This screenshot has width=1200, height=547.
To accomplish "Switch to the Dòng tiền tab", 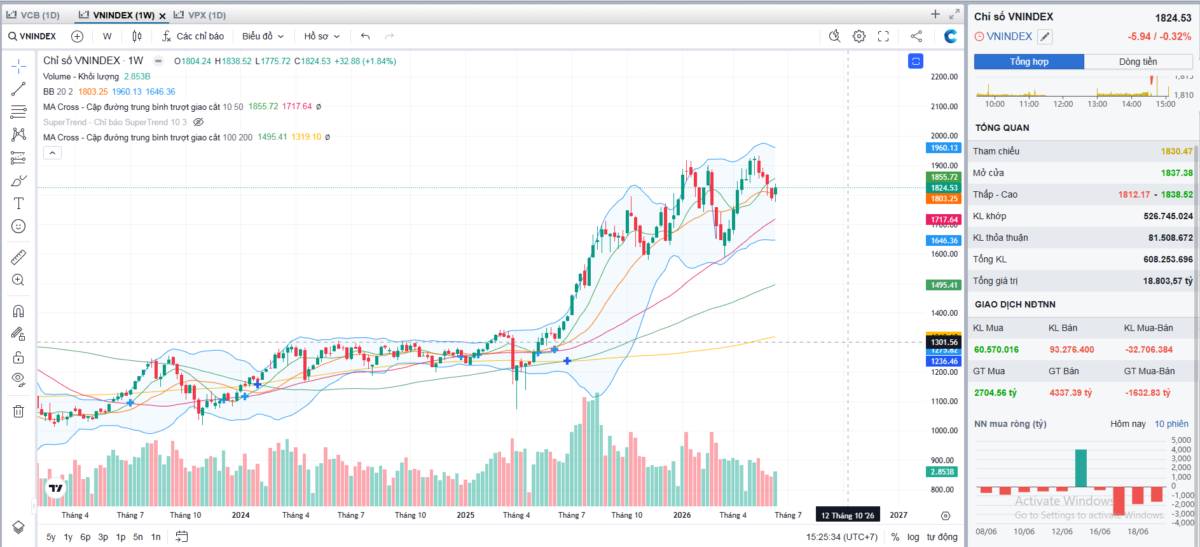I will click(x=1138, y=62).
